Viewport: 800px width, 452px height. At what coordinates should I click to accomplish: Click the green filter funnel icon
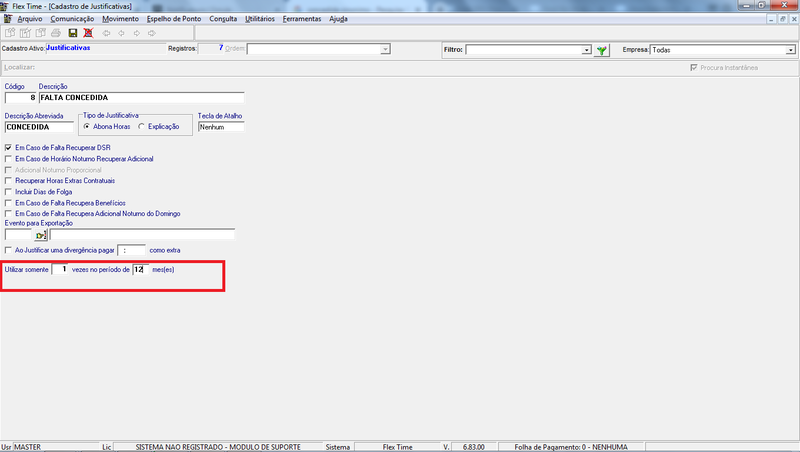coord(602,50)
